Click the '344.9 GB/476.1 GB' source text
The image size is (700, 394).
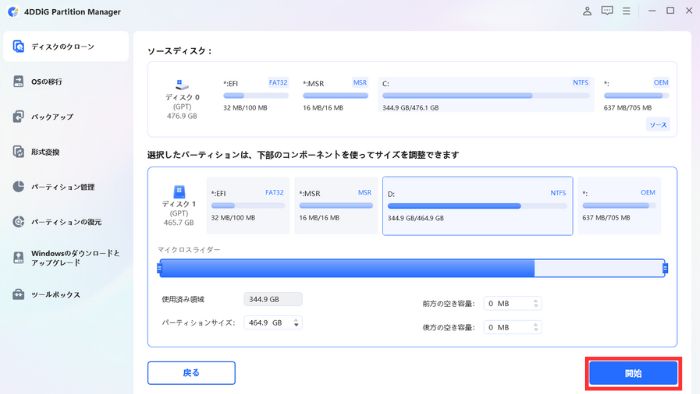pyautogui.click(x=410, y=108)
